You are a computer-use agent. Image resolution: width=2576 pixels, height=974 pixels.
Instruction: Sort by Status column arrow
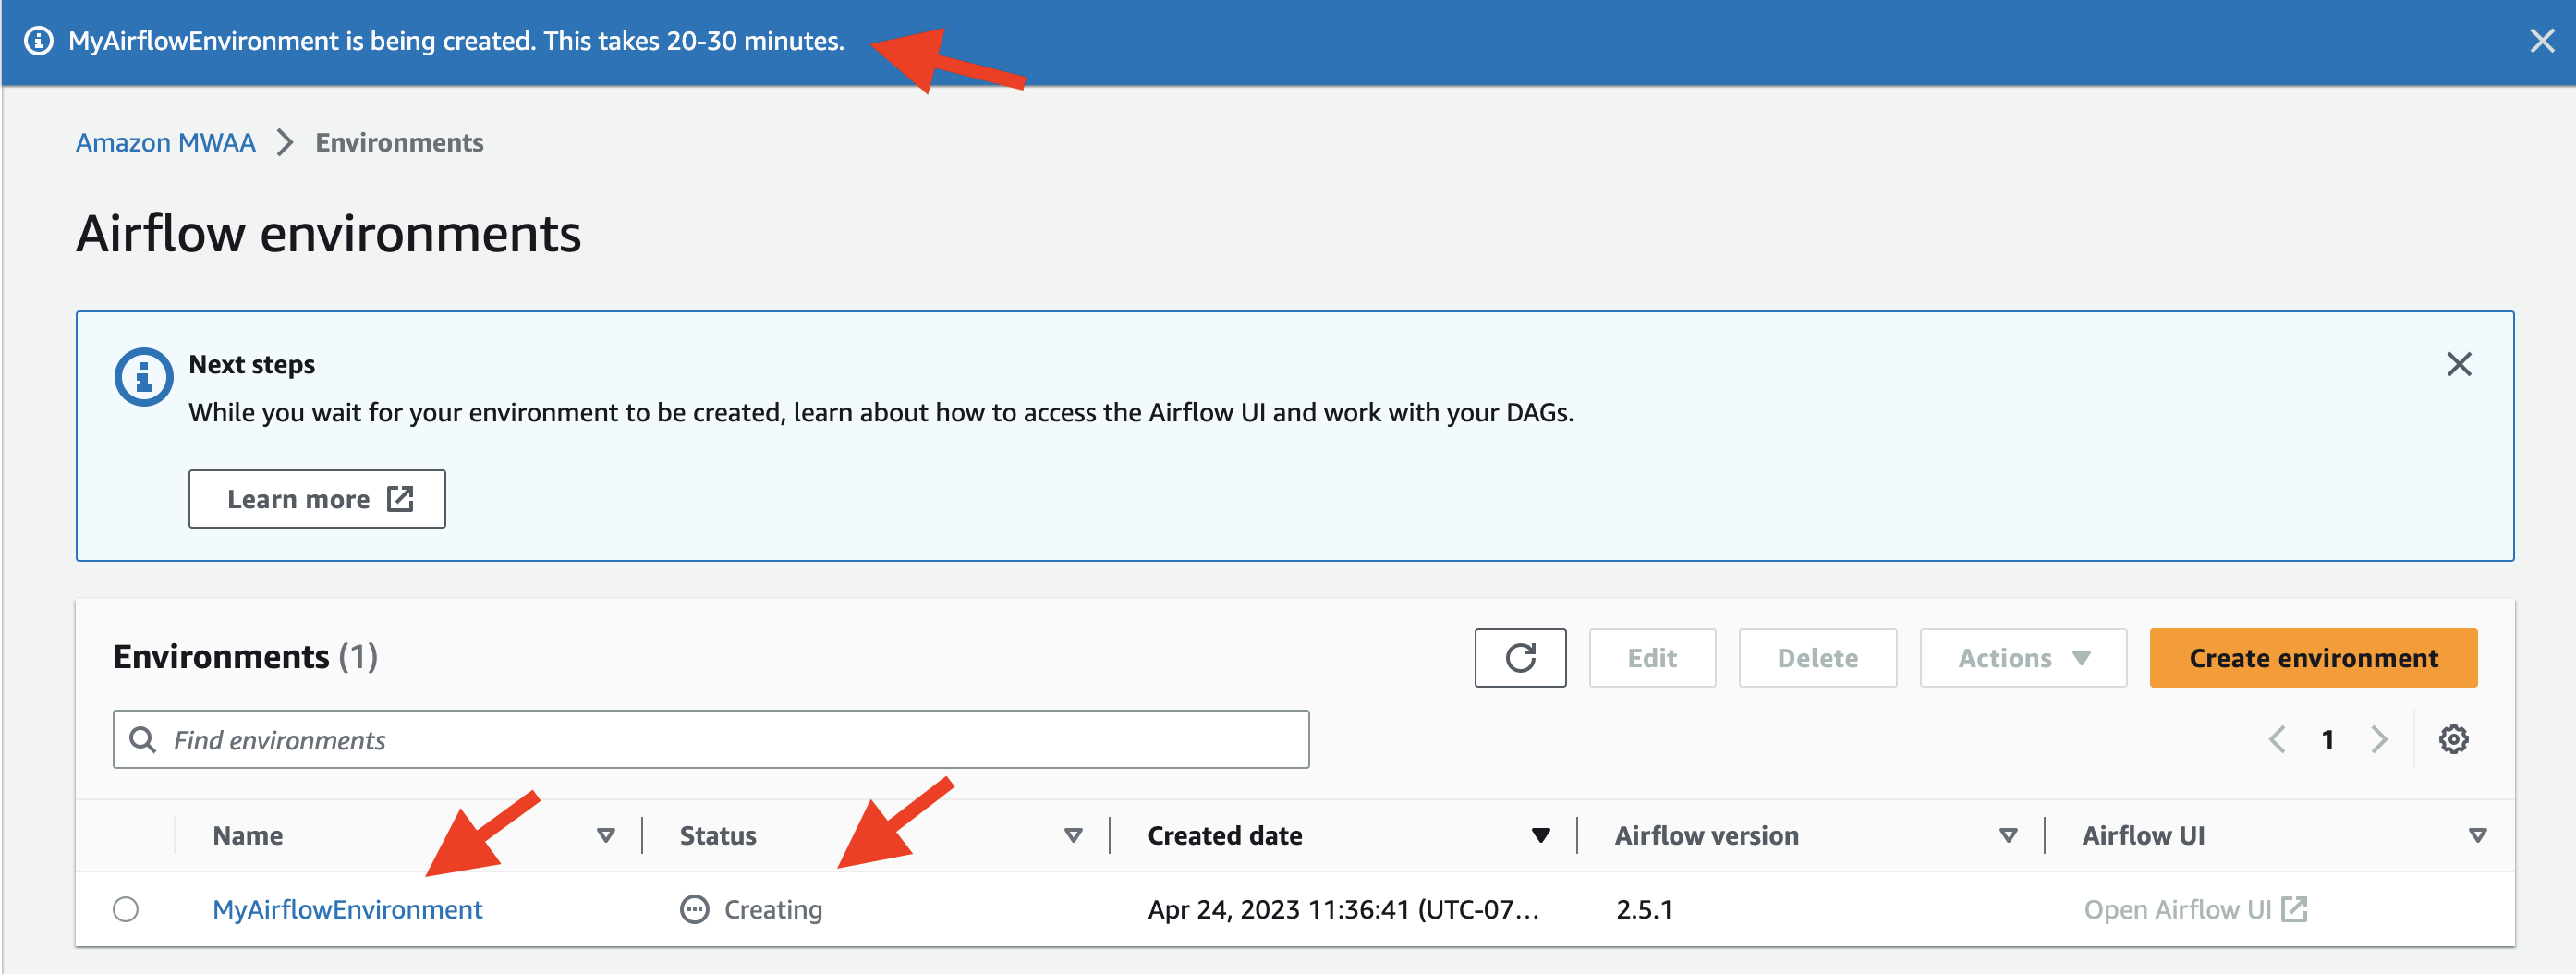point(1073,836)
